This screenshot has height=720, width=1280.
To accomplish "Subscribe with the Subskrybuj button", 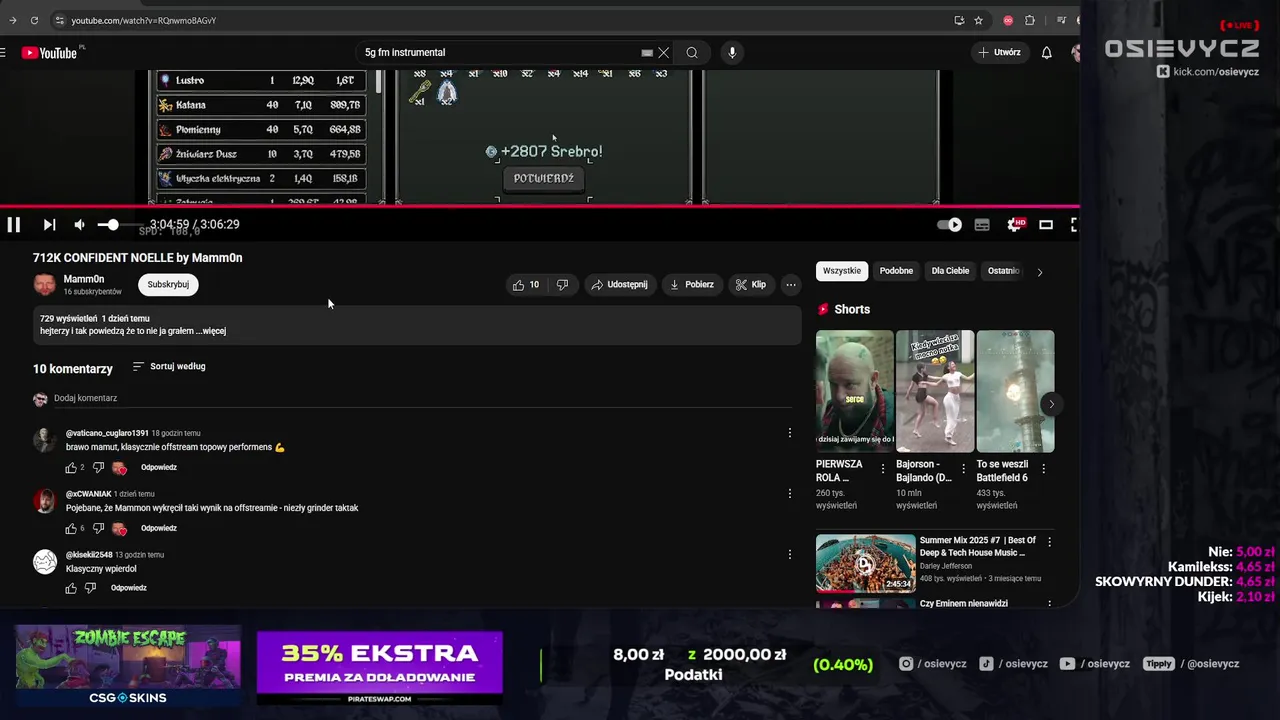I will (x=168, y=285).
